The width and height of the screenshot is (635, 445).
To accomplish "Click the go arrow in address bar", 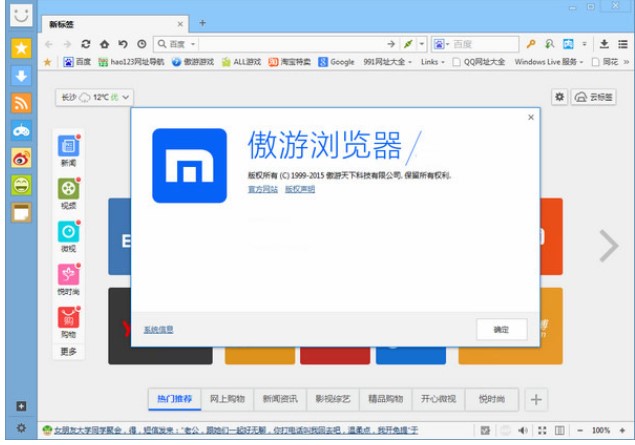I will coord(391,44).
